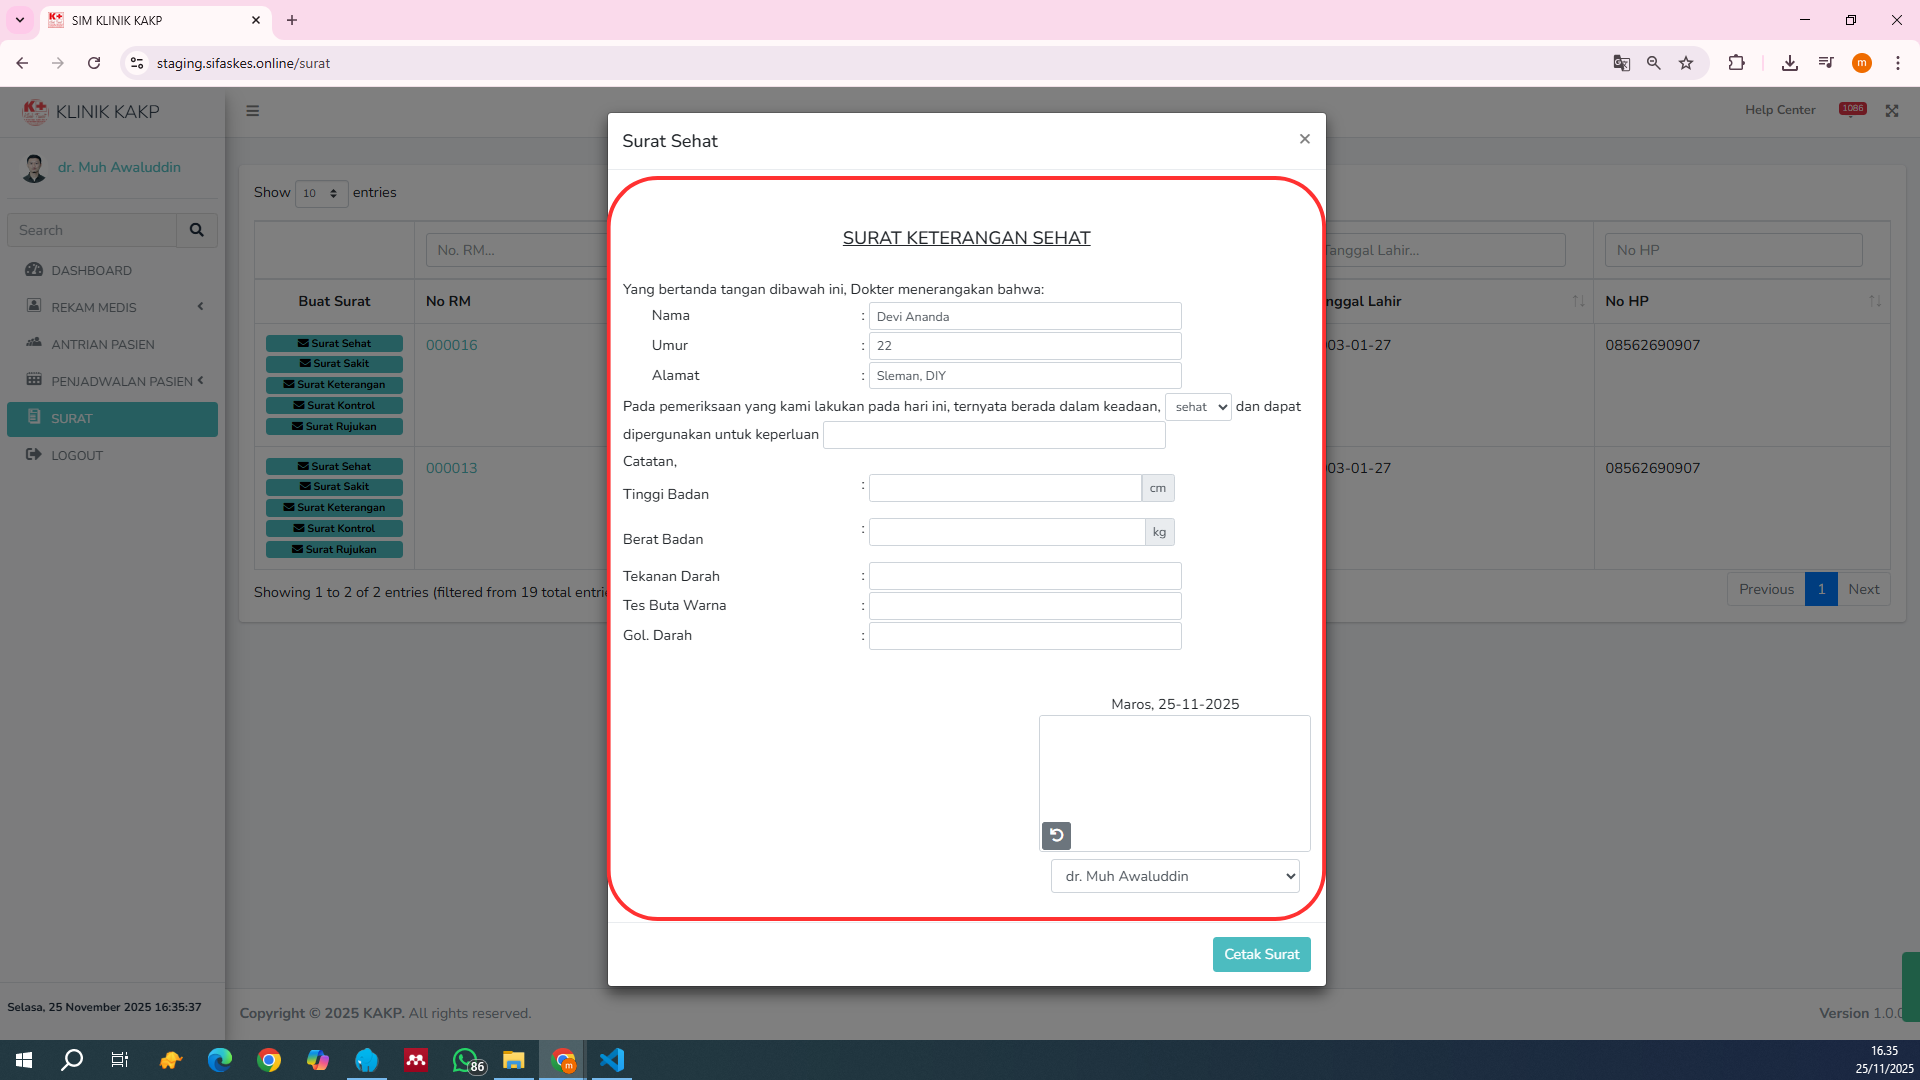Click the signature pad undo icon
This screenshot has width=1920, height=1080.
coord(1056,835)
